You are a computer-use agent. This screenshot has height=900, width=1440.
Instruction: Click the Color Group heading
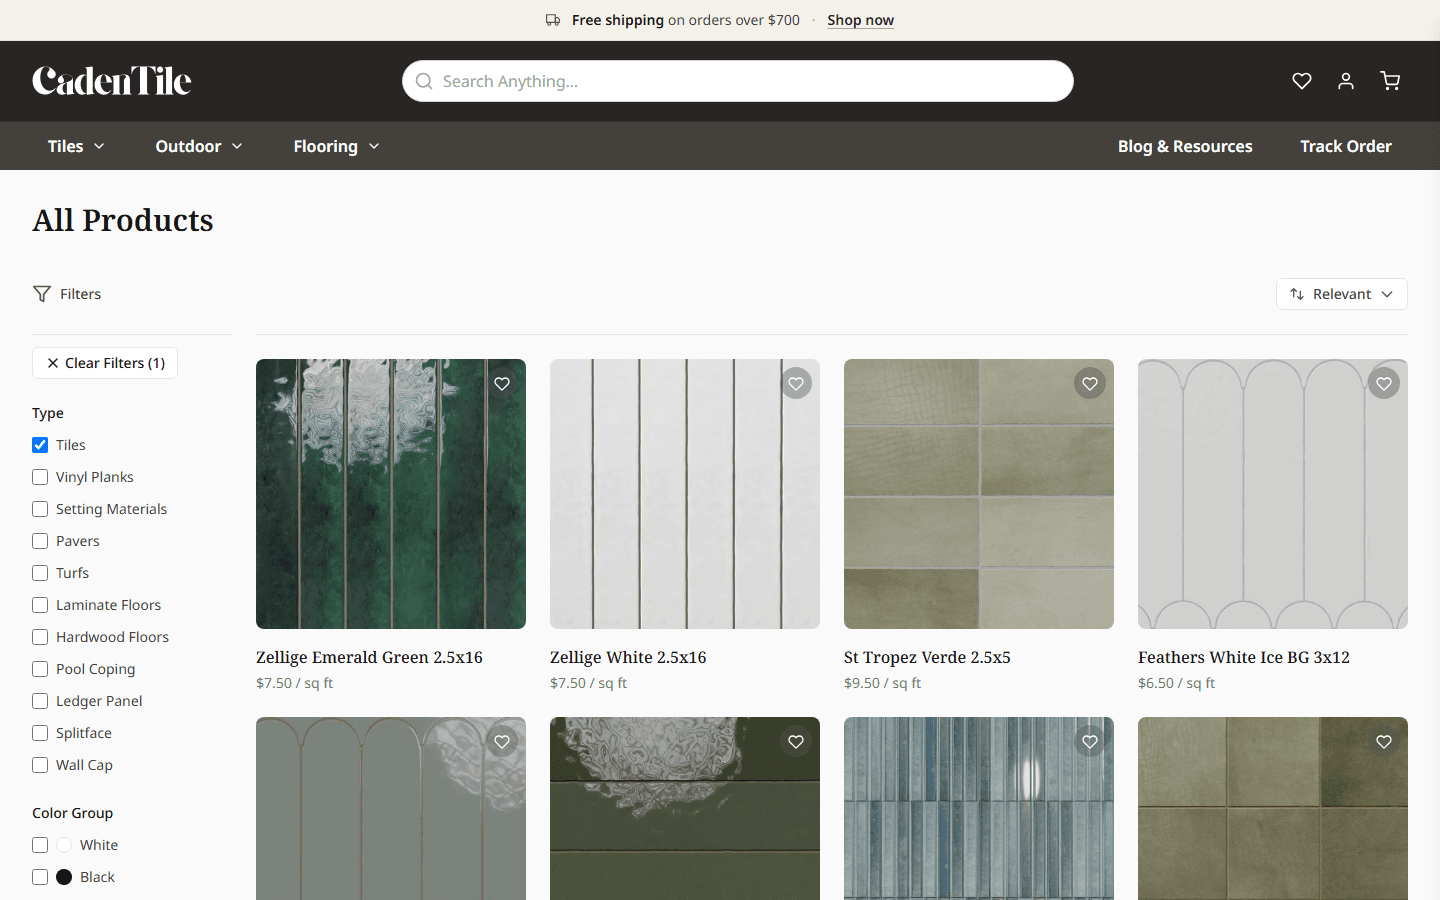[72, 813]
